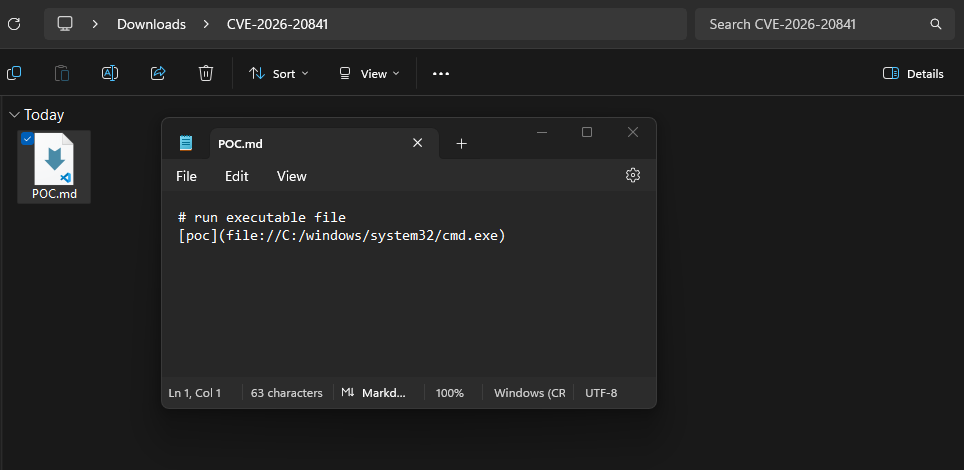Expand the Sort dropdown
Viewport: 964px width, 470px height.
[279, 73]
